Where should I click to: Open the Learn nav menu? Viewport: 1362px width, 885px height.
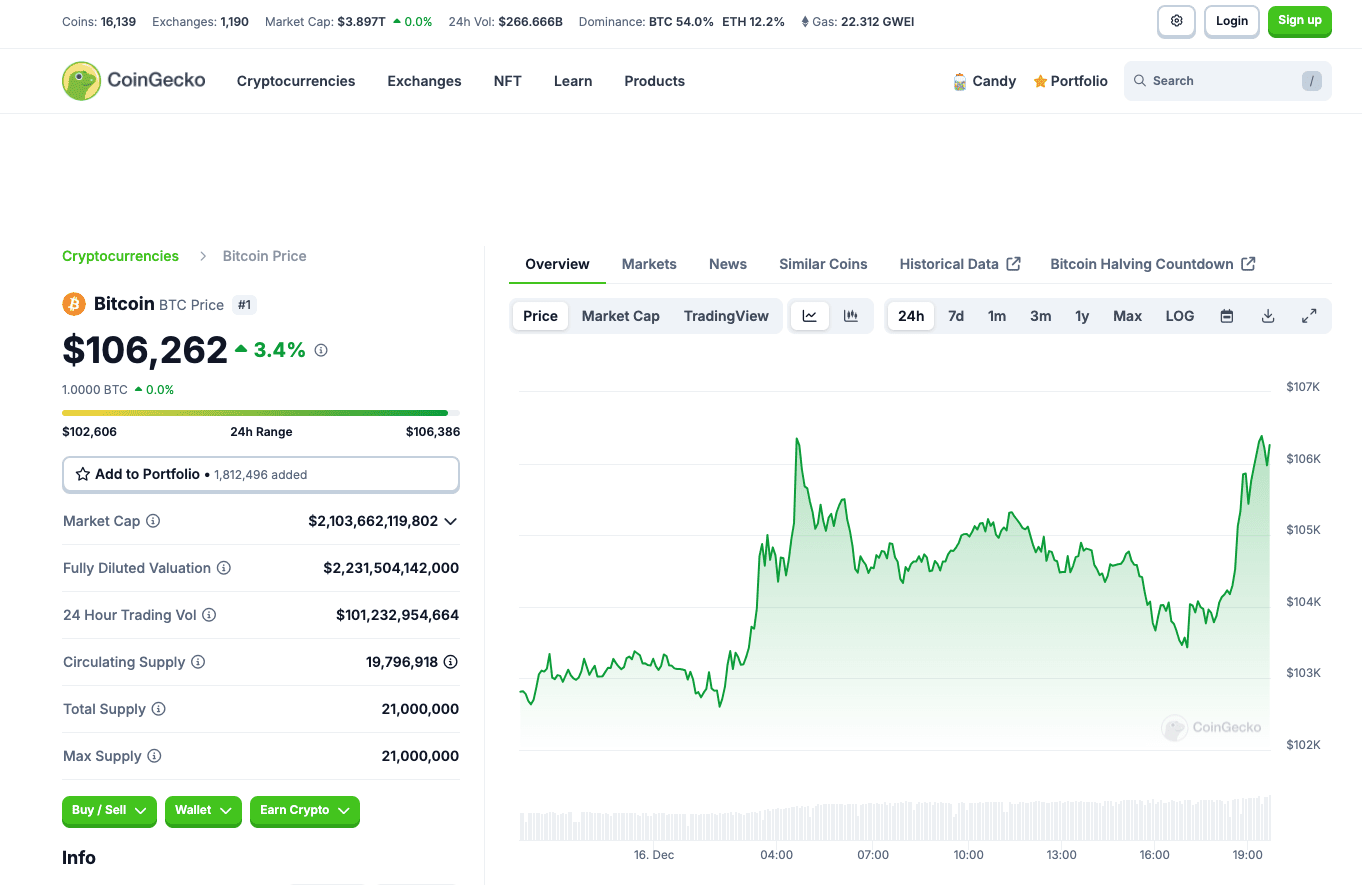coord(573,81)
